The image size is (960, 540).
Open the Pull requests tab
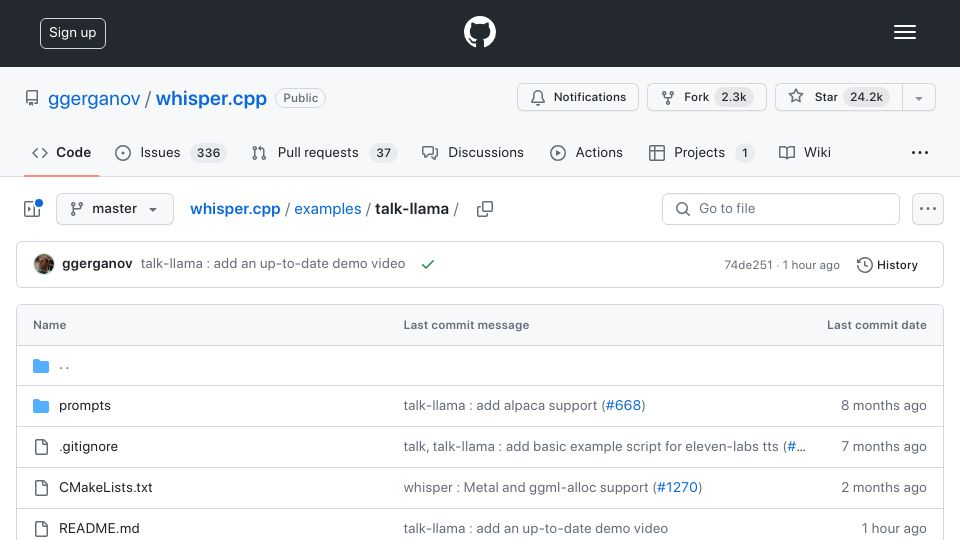click(x=324, y=152)
